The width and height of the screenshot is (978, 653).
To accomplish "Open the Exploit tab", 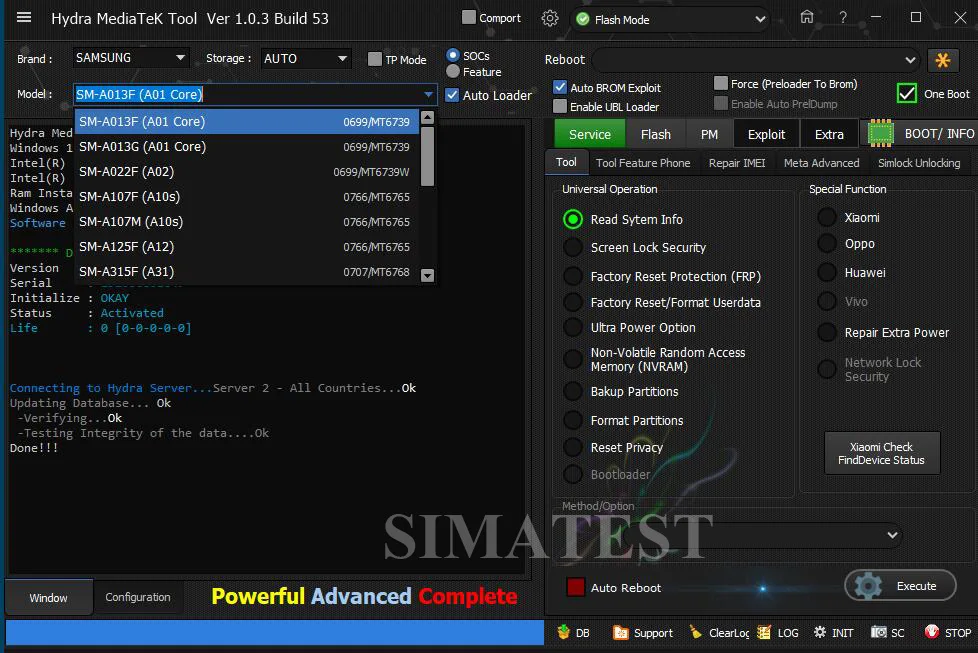I will coord(766,134).
